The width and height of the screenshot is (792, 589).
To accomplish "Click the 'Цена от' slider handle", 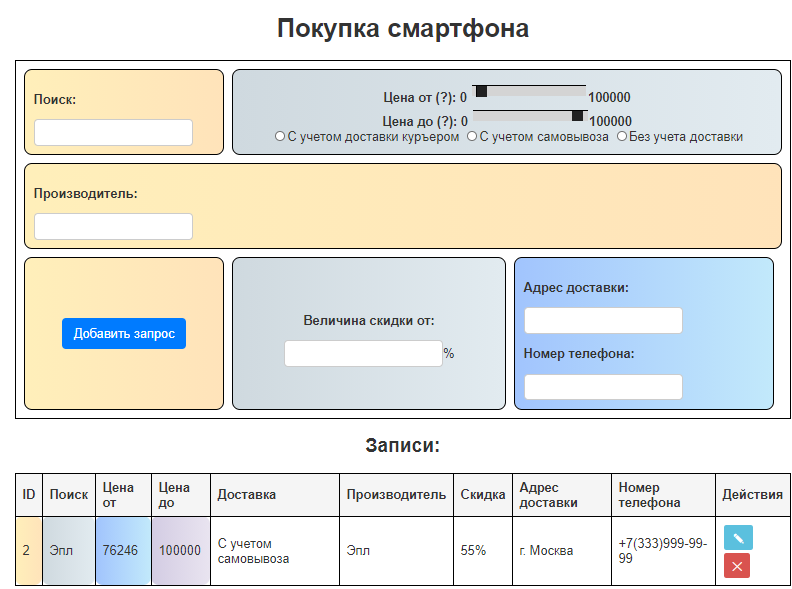I will [x=481, y=92].
